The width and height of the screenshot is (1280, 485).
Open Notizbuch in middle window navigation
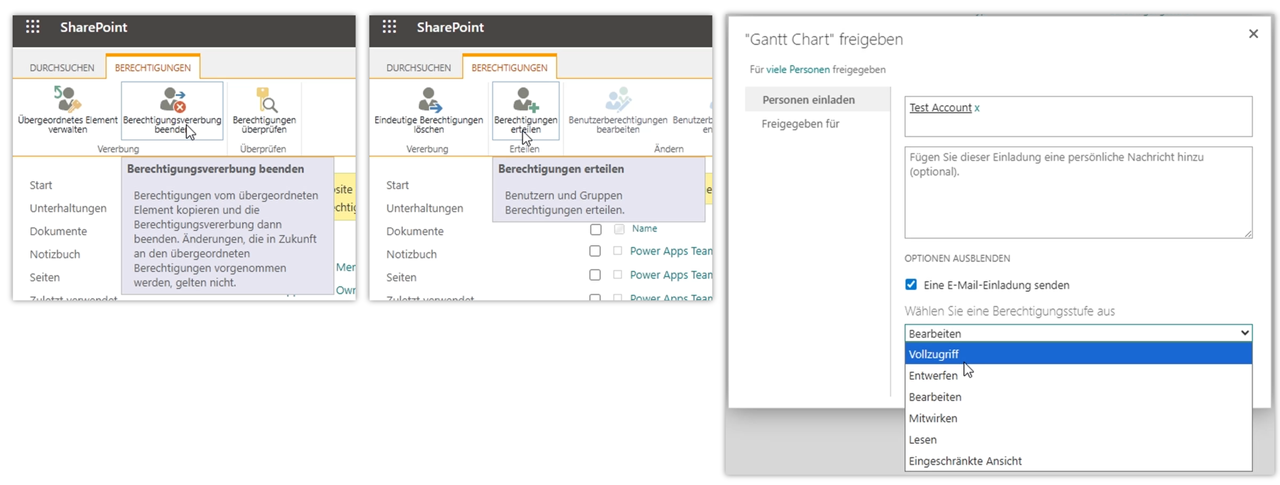pyautogui.click(x=412, y=254)
